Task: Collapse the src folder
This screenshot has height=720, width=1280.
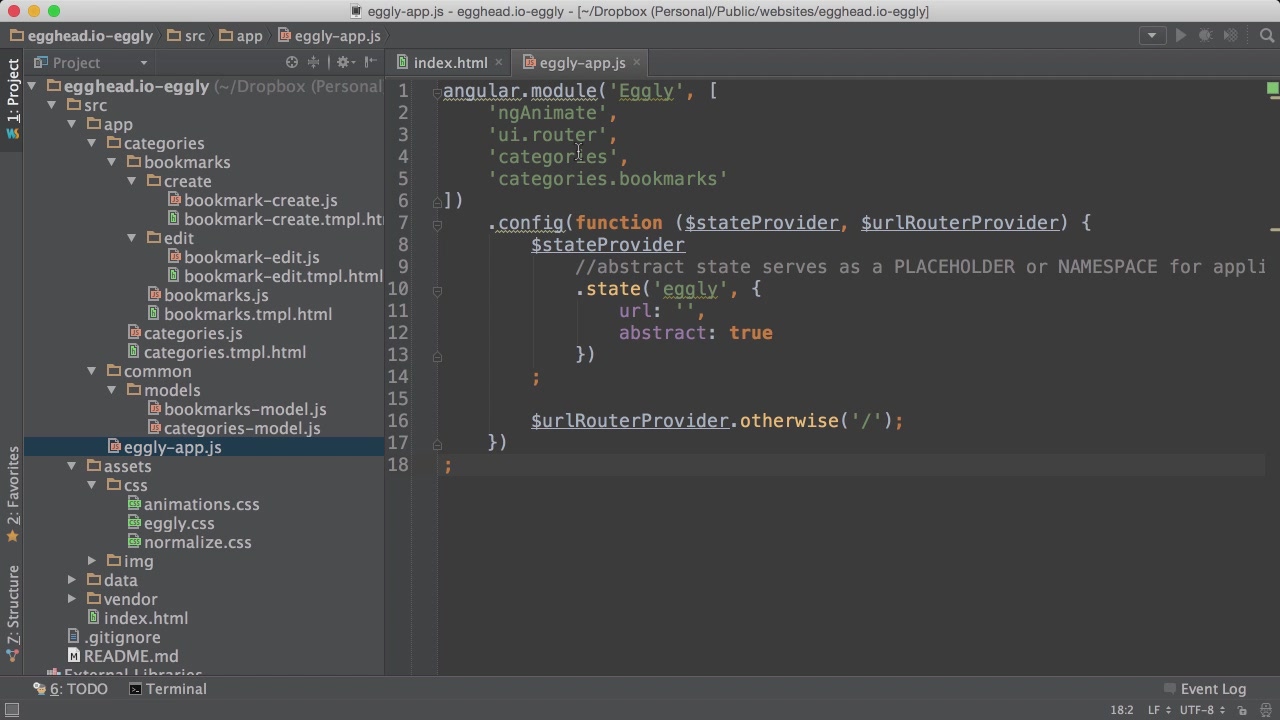Action: pyautogui.click(x=52, y=105)
